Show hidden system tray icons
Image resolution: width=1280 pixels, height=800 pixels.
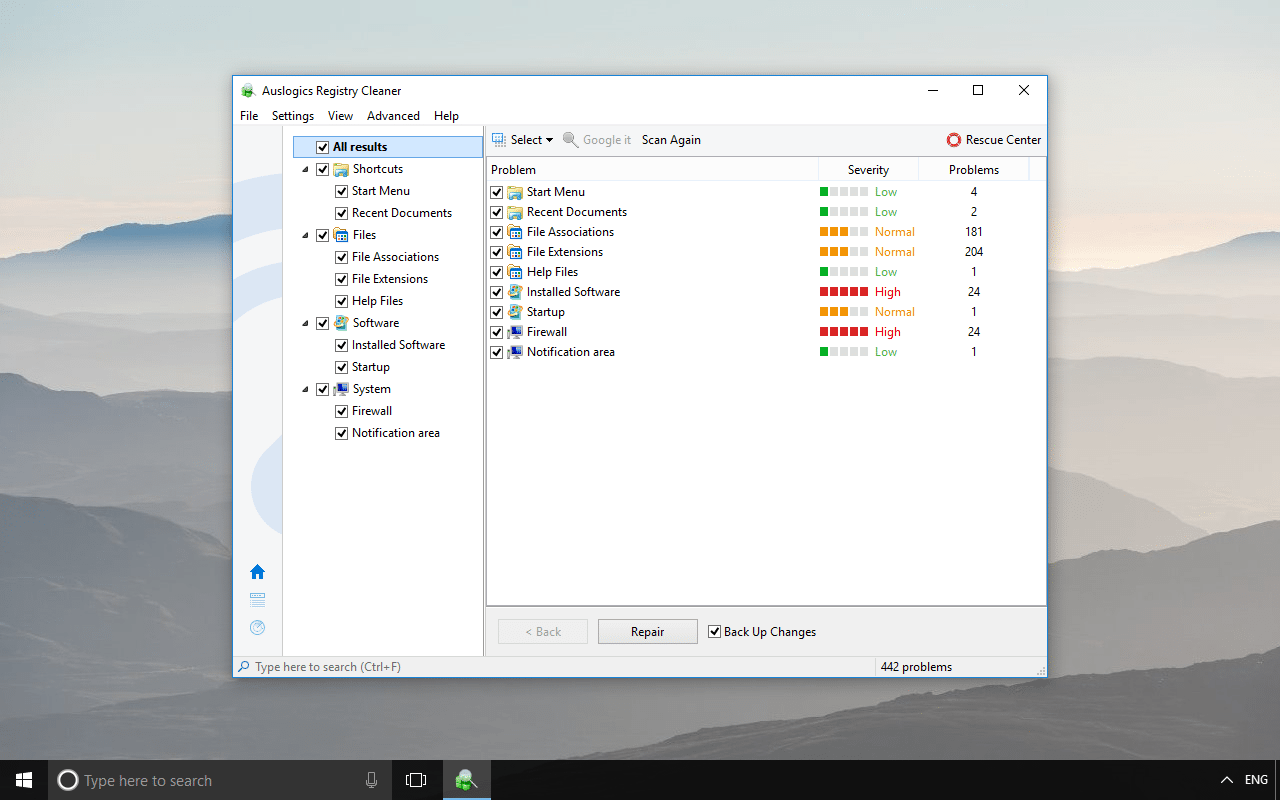(1227, 780)
